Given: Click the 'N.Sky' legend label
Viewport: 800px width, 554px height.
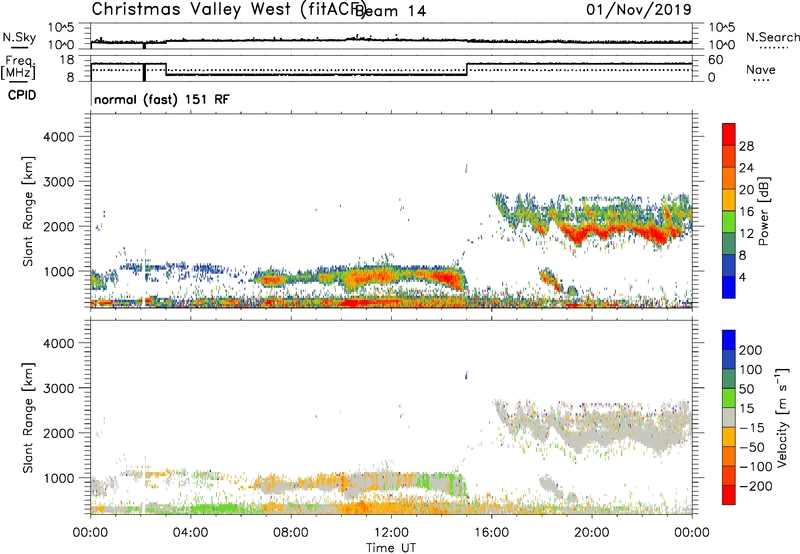Looking at the screenshot, I should pyautogui.click(x=19, y=37).
